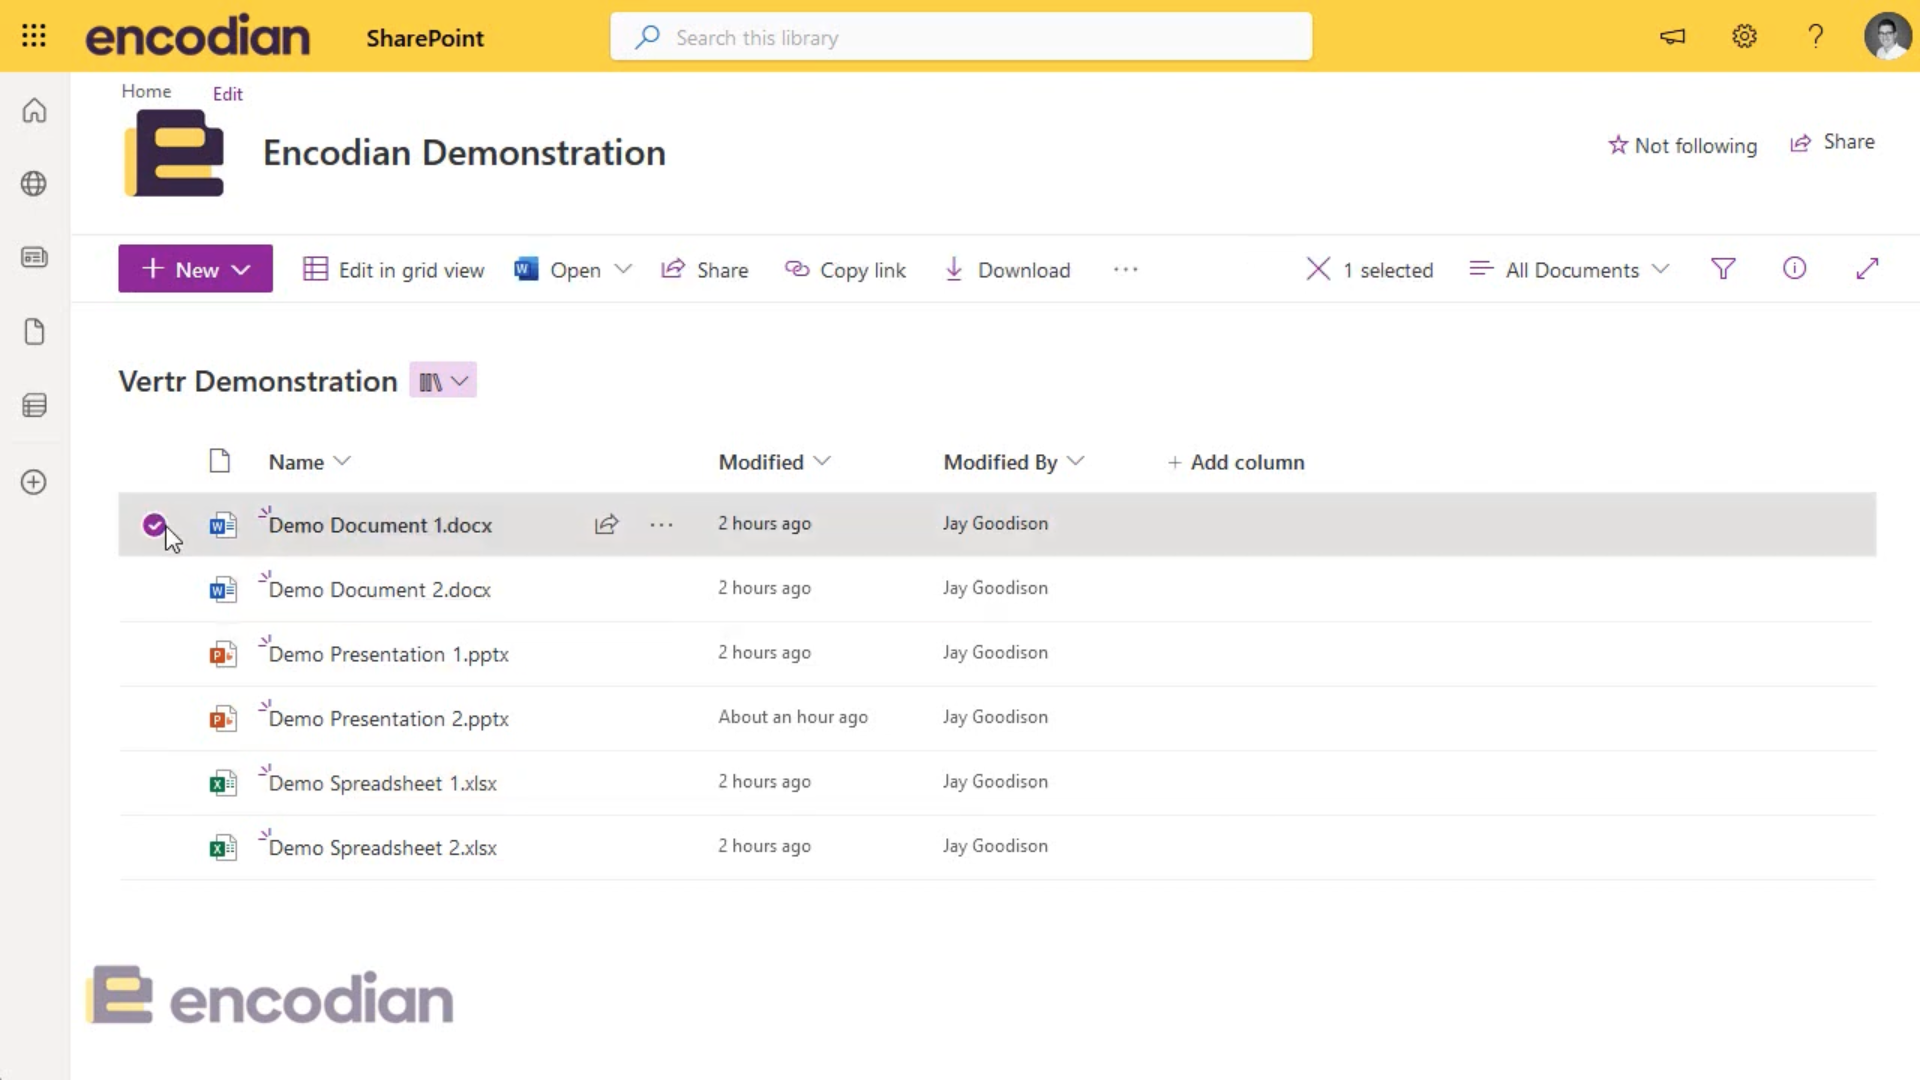Viewport: 1920px width, 1080px height.
Task: Click Excel icon of Demo Spreadsheet 2.xlsx
Action: pyautogui.click(x=223, y=848)
